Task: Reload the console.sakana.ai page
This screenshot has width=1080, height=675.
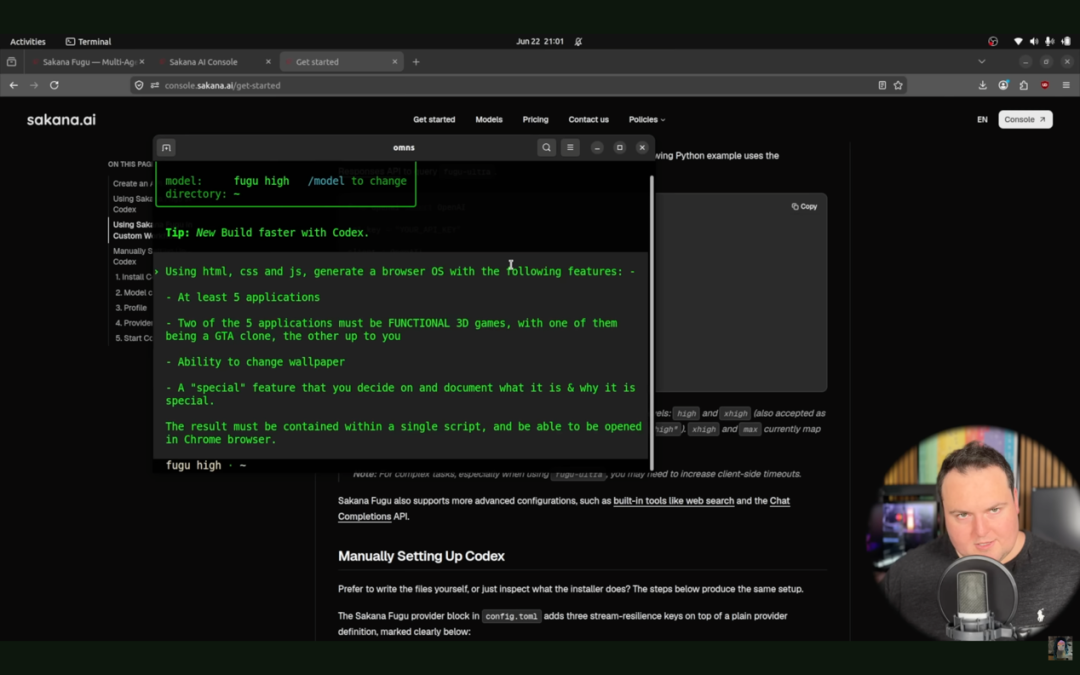Action: click(x=54, y=85)
